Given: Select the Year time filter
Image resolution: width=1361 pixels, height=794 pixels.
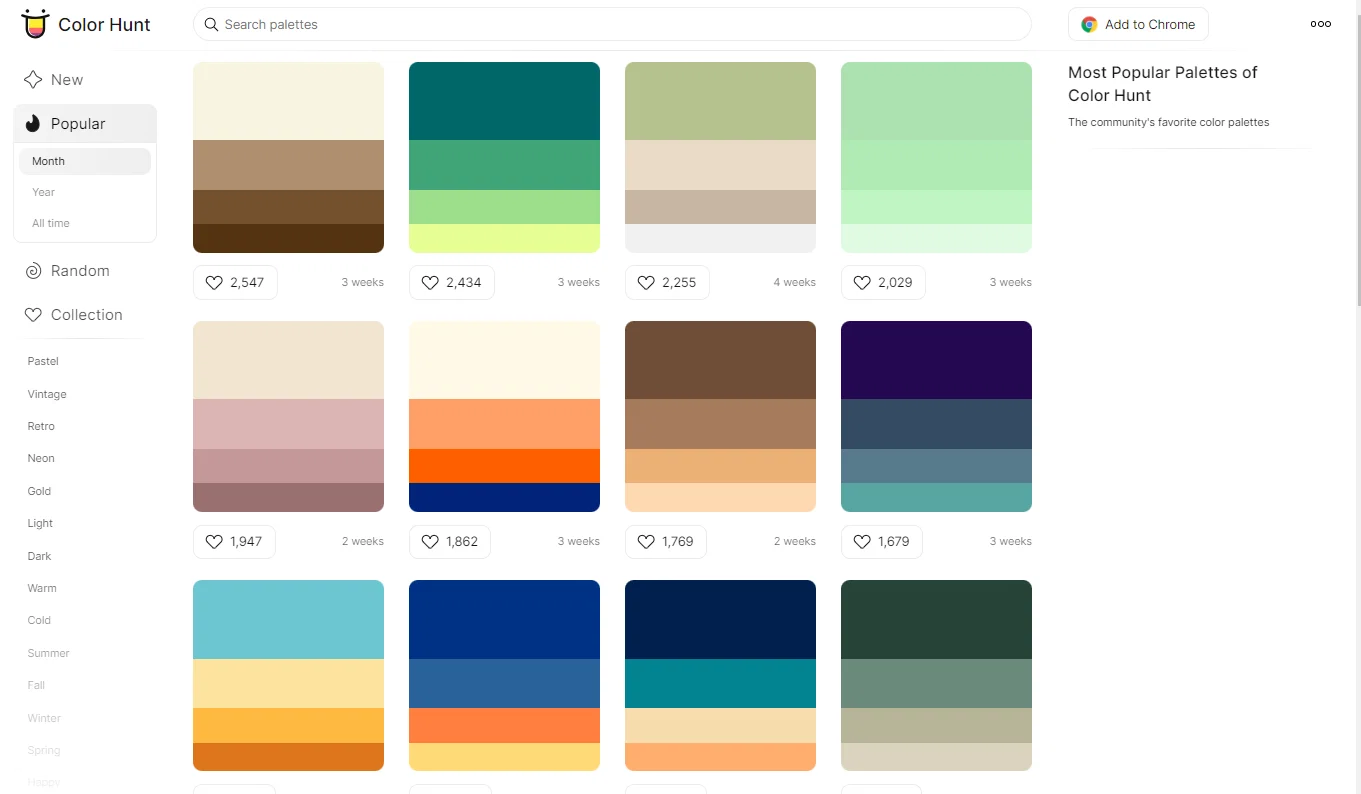Looking at the screenshot, I should (85, 192).
